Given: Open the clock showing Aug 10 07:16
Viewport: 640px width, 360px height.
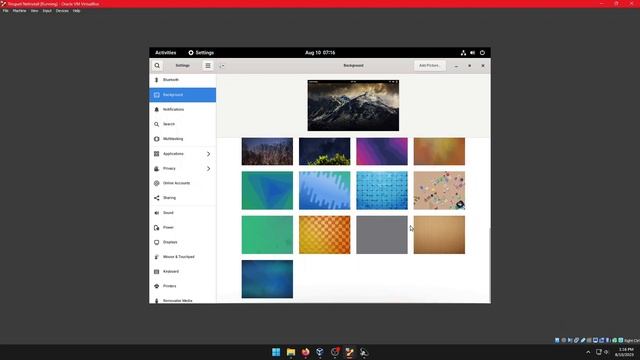Looking at the screenshot, I should click(x=320, y=53).
